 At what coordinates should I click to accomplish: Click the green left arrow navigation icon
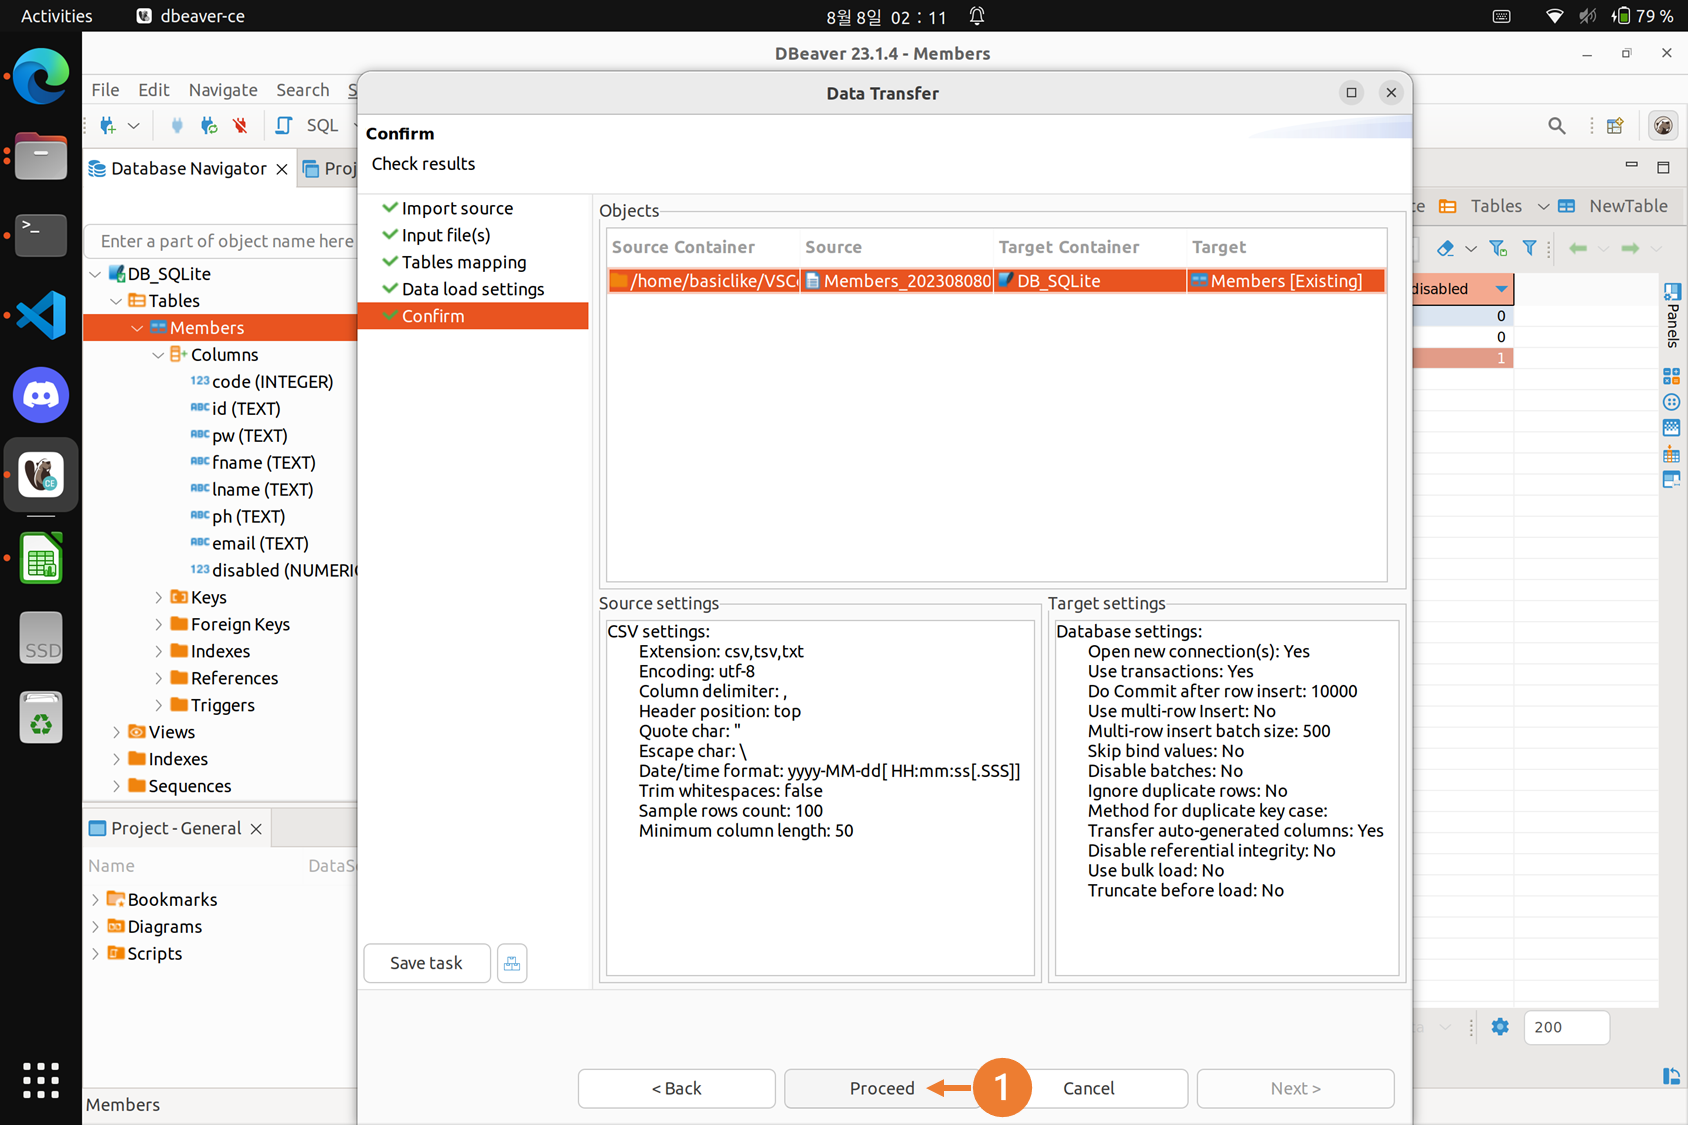pyautogui.click(x=1578, y=248)
